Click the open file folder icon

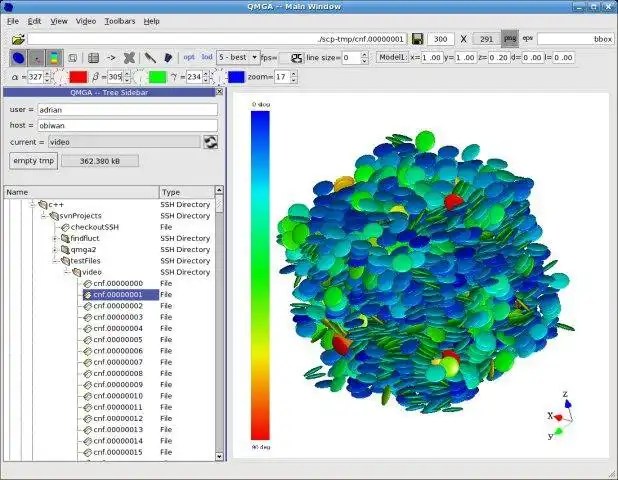[18, 39]
